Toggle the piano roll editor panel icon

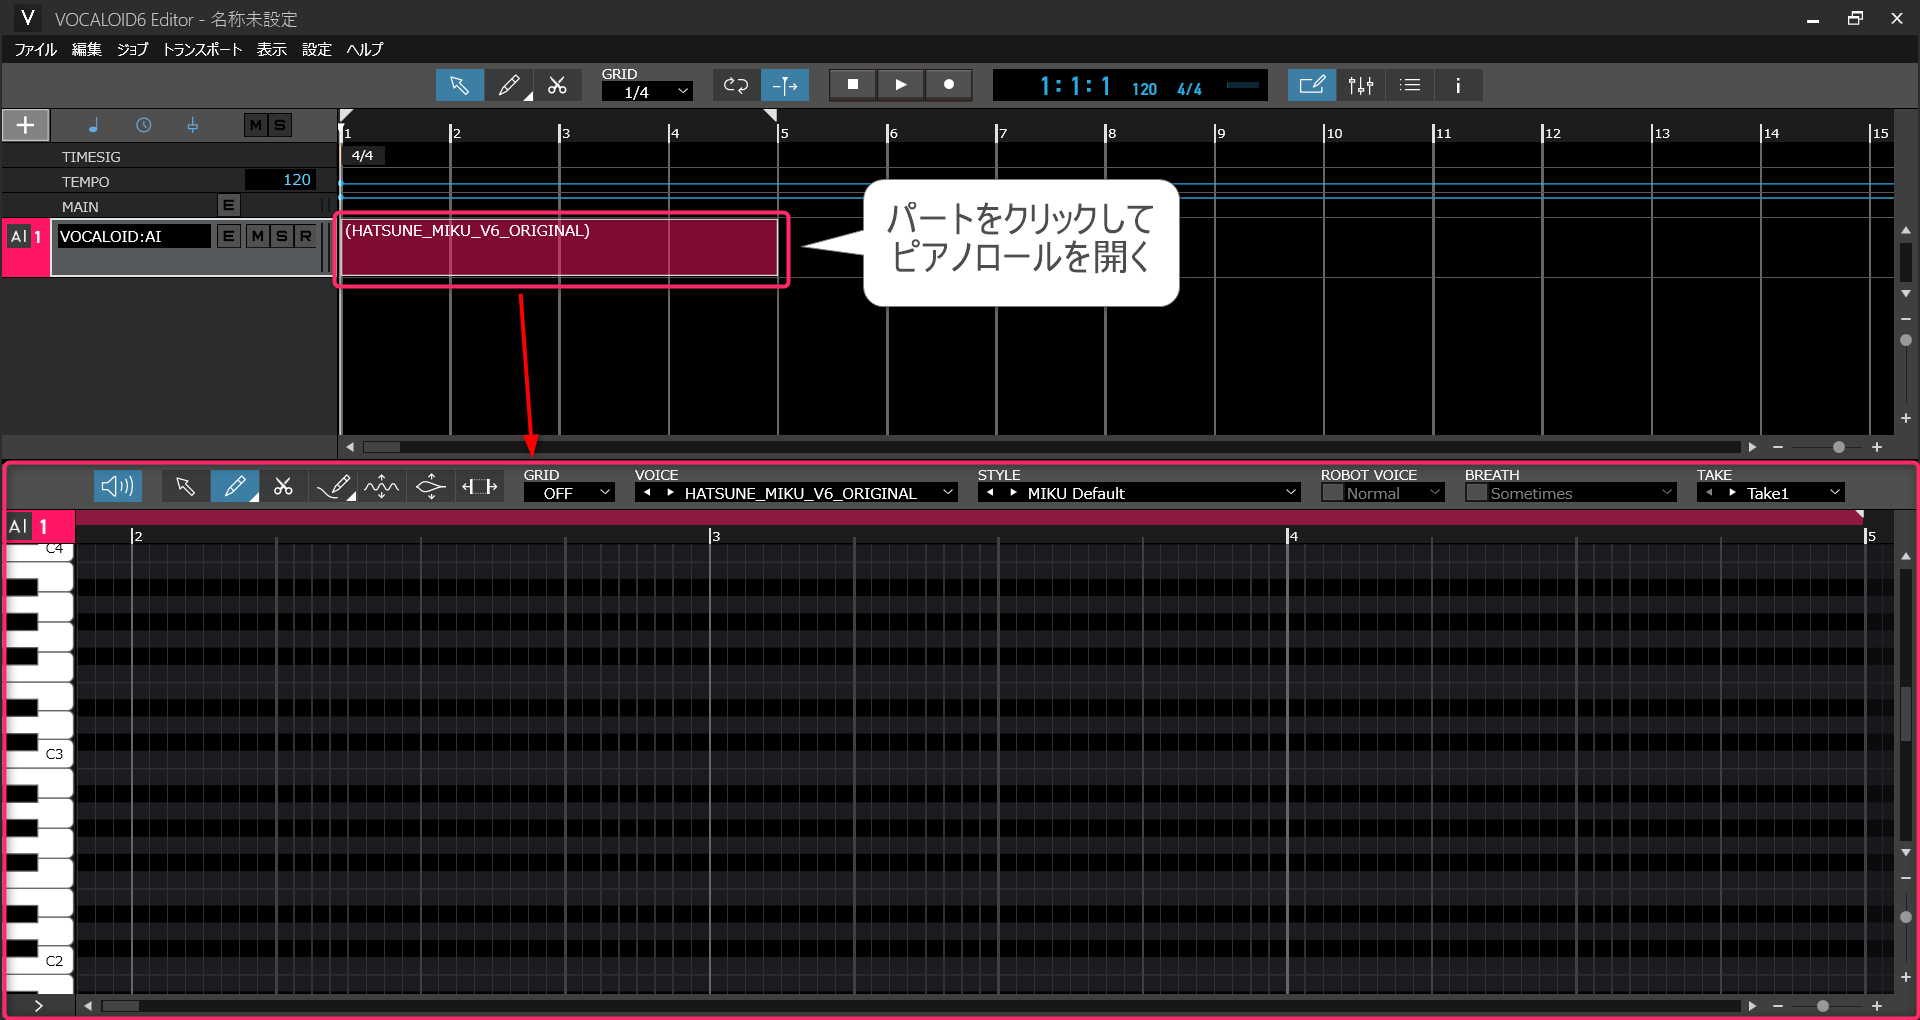(x=1311, y=85)
